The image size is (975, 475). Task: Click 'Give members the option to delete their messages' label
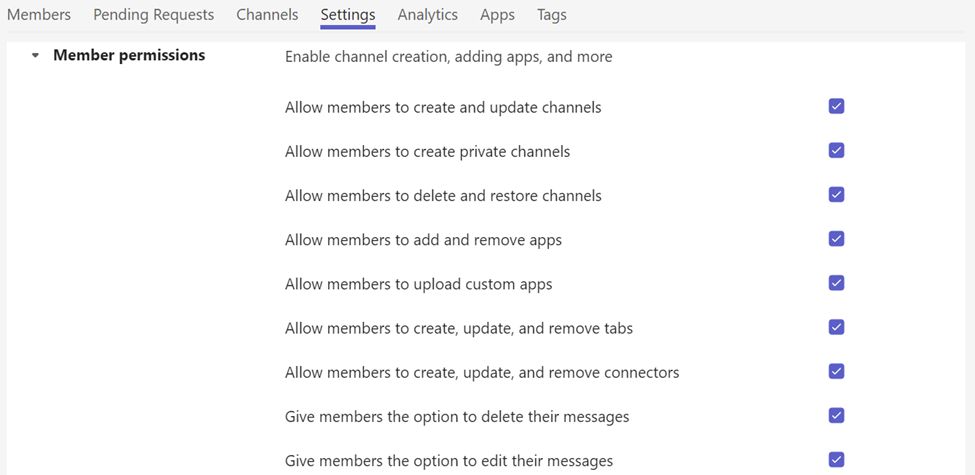(457, 417)
